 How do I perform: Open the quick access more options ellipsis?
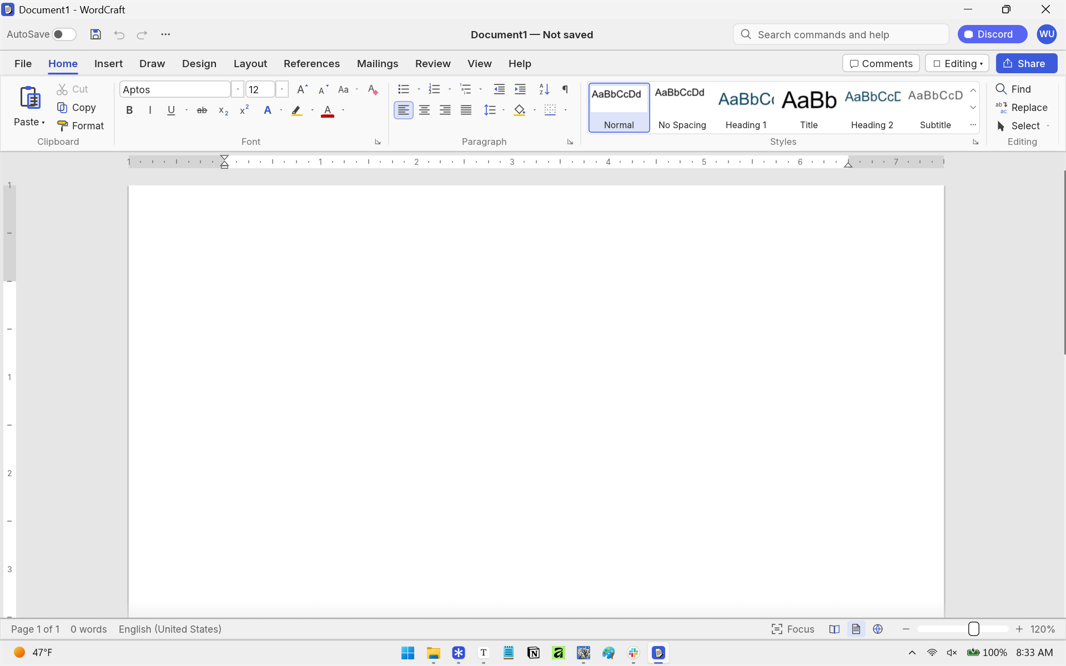[165, 34]
